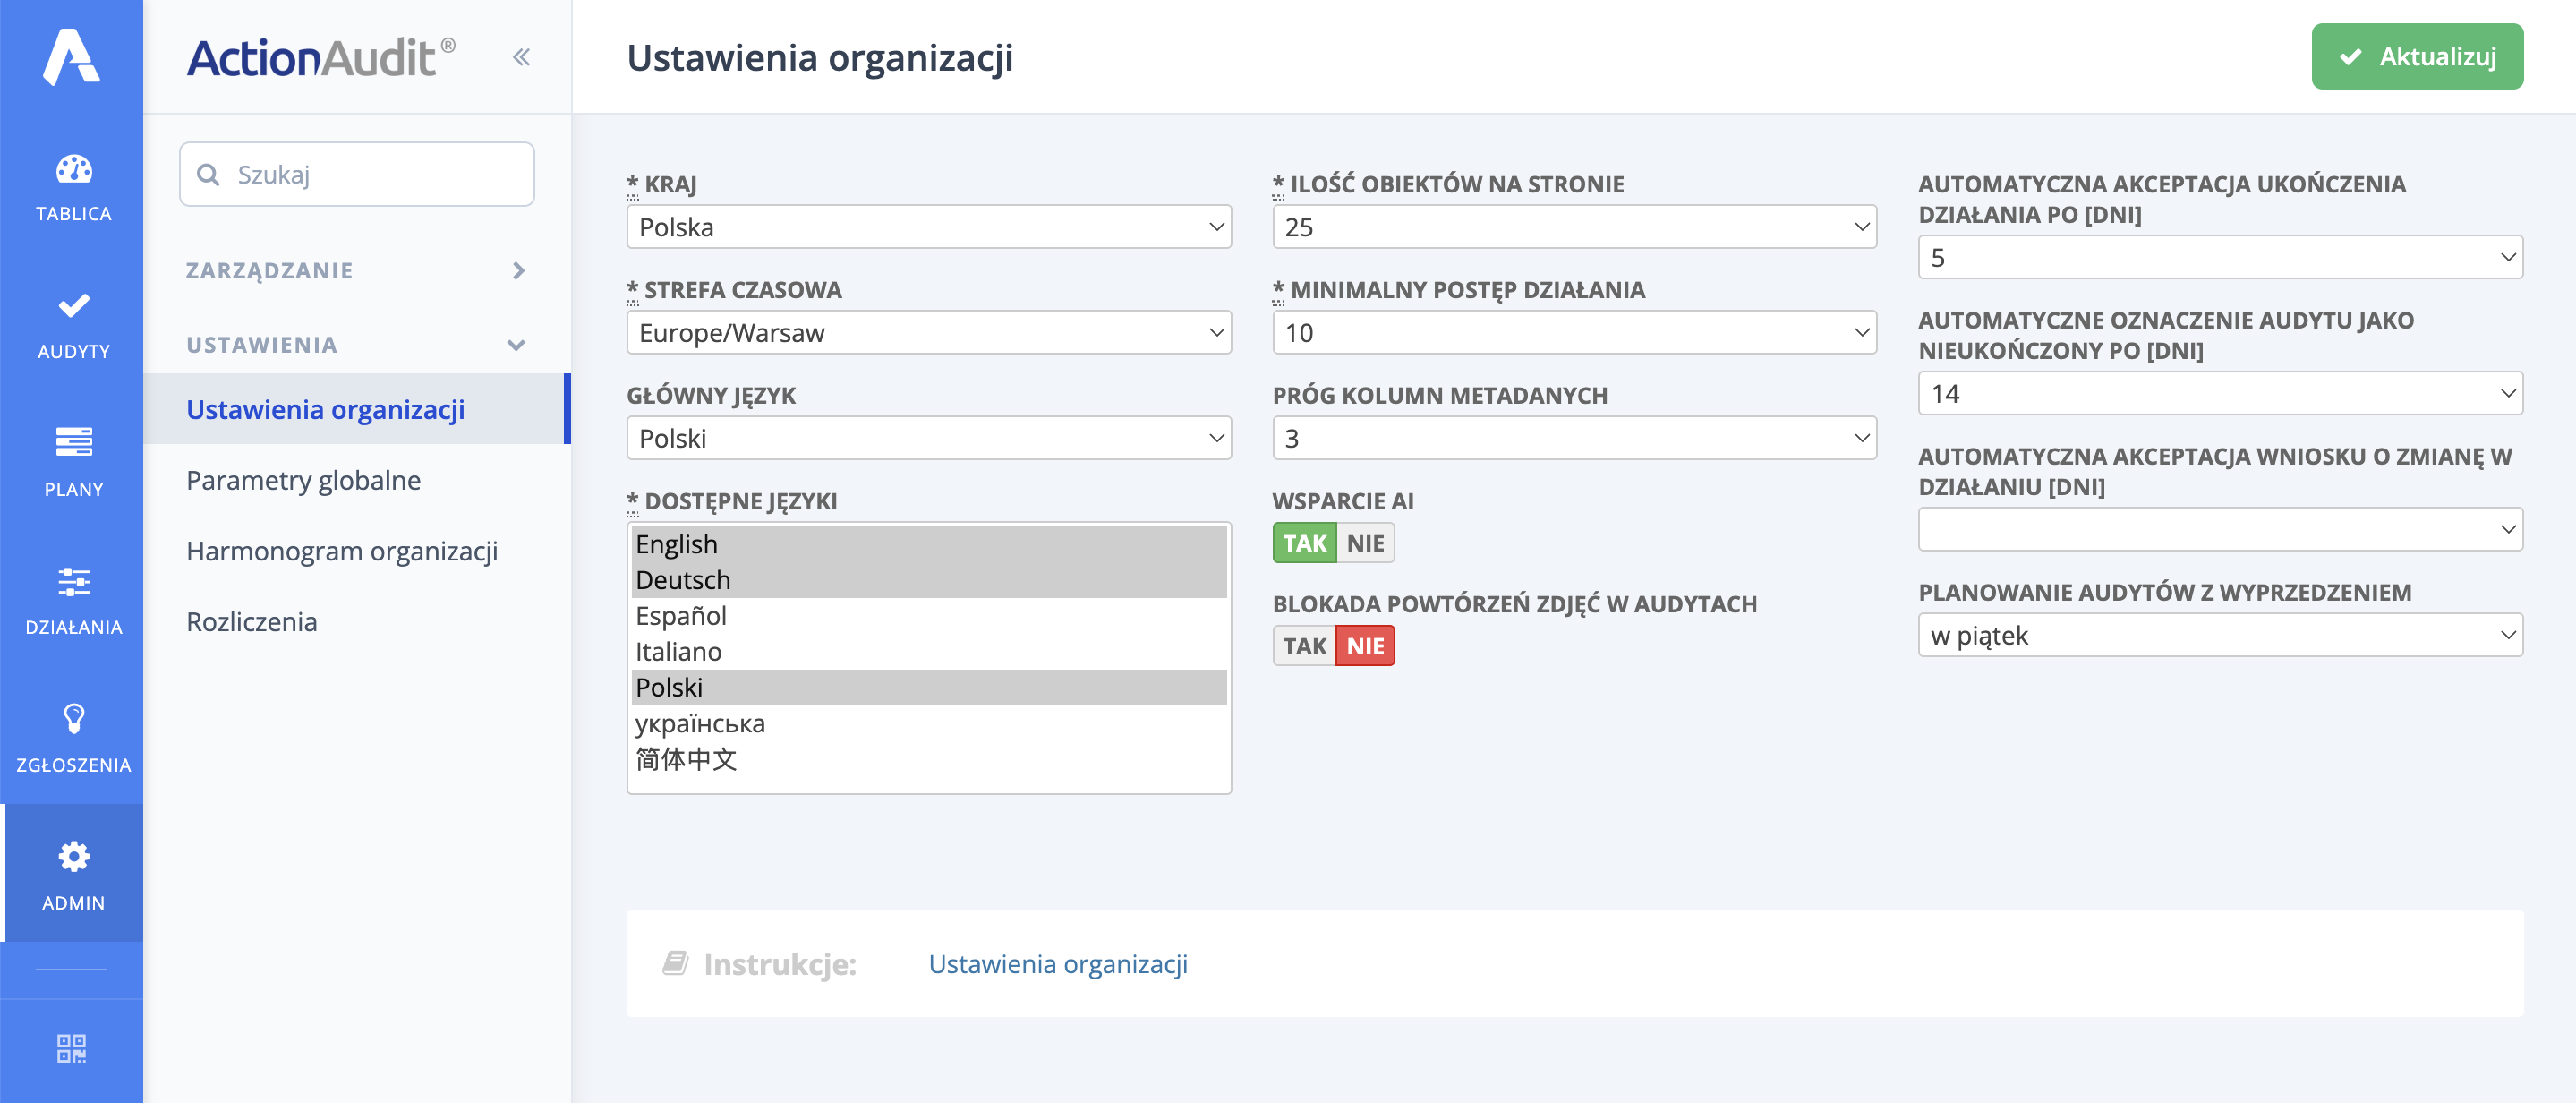This screenshot has width=2576, height=1103.
Task: Select Español in available languages list
Action: coord(680,616)
